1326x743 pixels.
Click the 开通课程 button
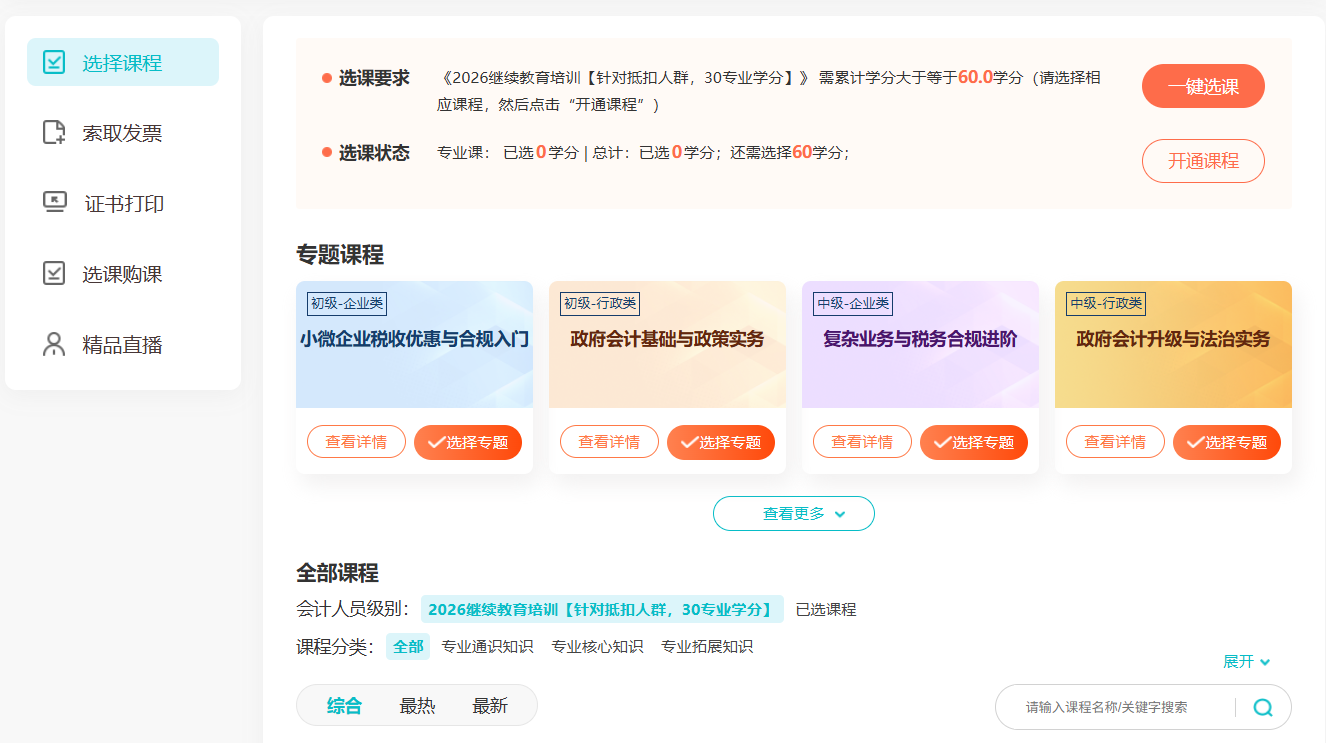[x=1203, y=161]
